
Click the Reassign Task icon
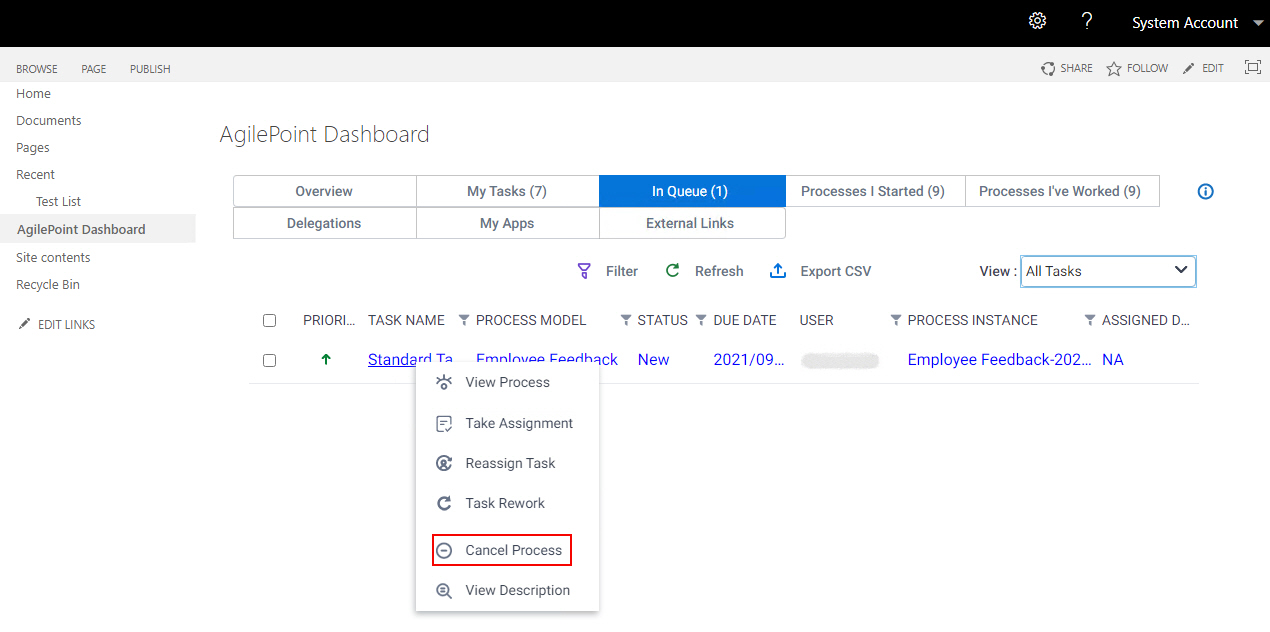point(444,463)
